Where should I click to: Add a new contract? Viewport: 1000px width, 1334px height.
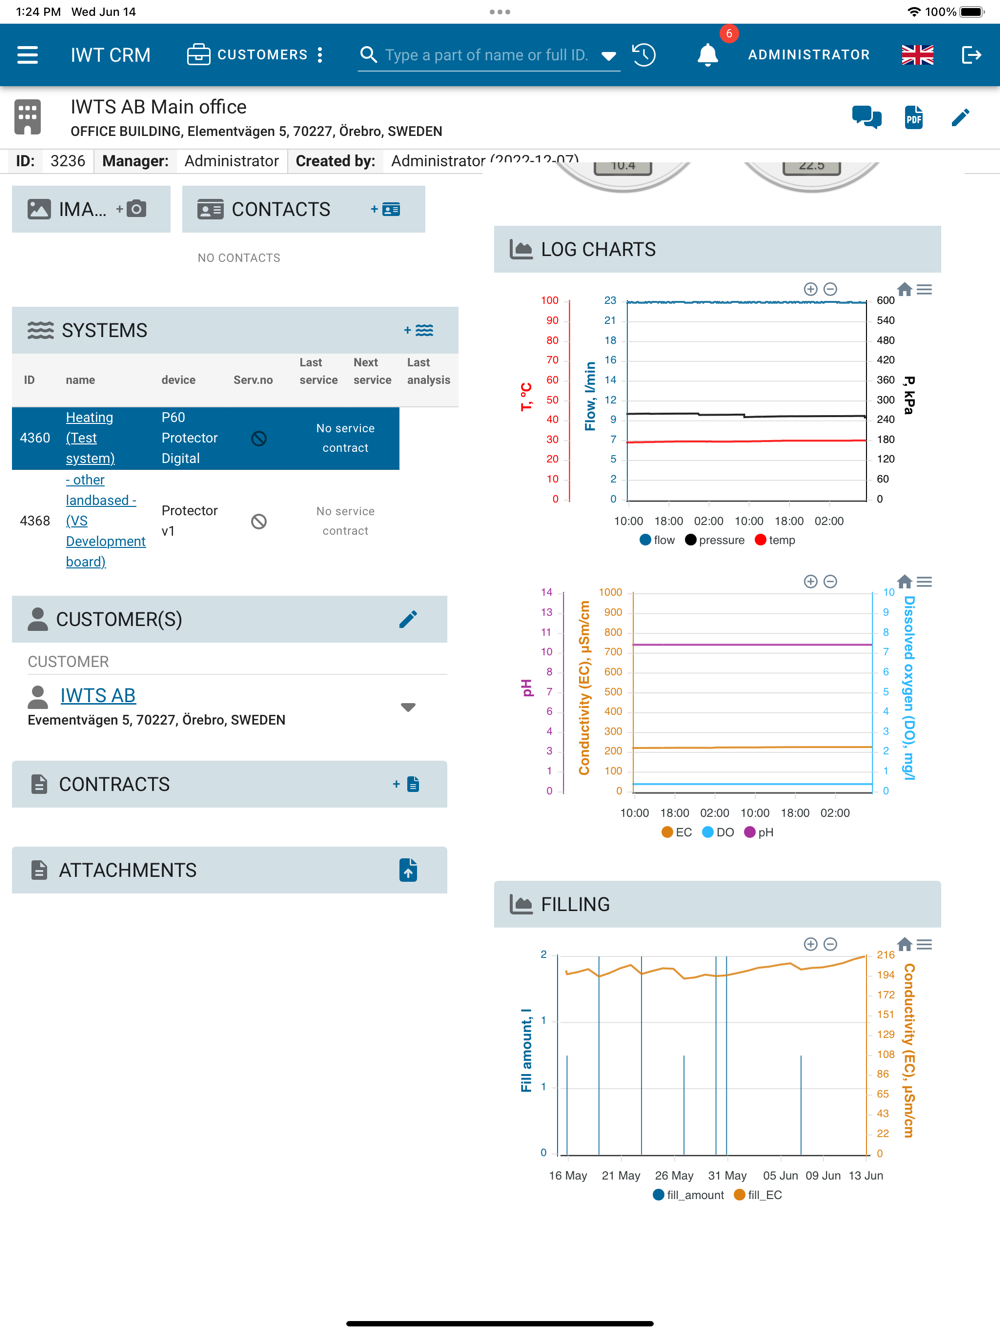coord(406,784)
